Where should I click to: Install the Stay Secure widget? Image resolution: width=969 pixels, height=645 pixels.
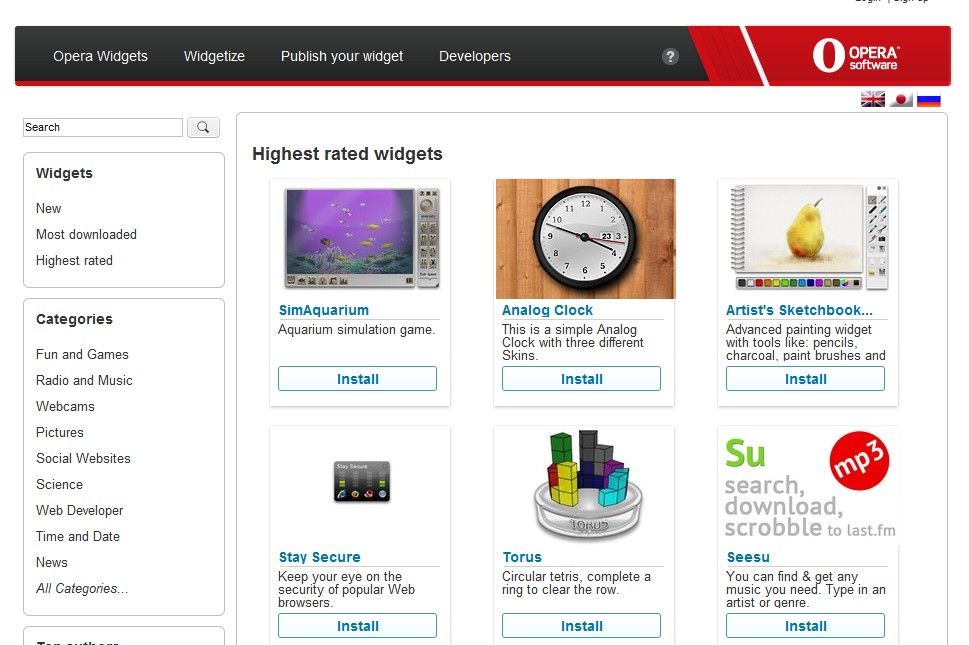pyautogui.click(x=357, y=626)
